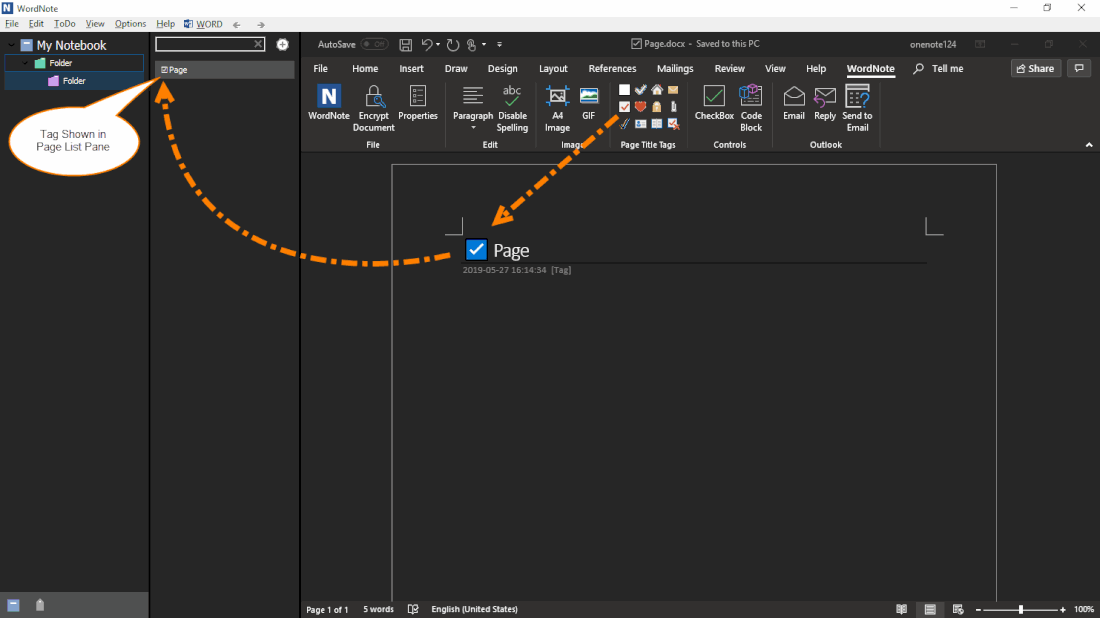Click the touch mode hand icon

tap(471, 44)
